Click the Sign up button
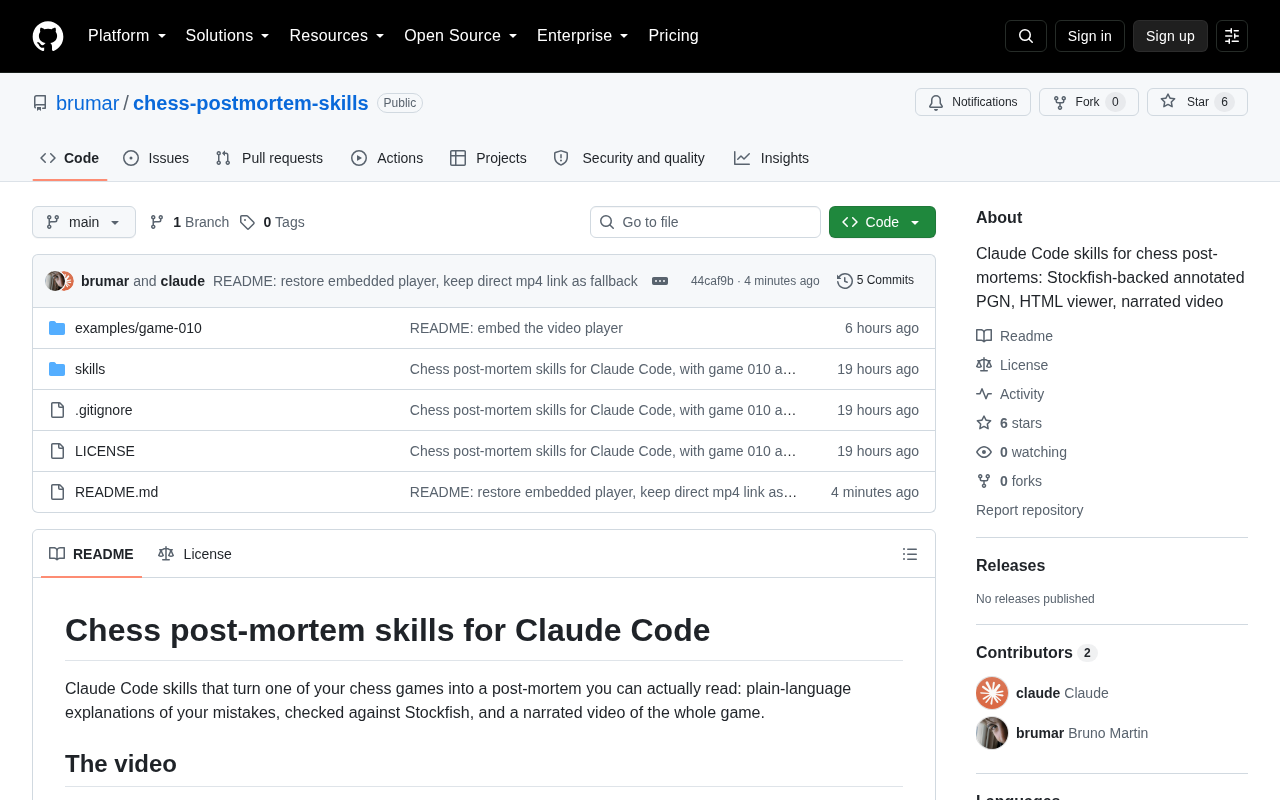 1170,36
